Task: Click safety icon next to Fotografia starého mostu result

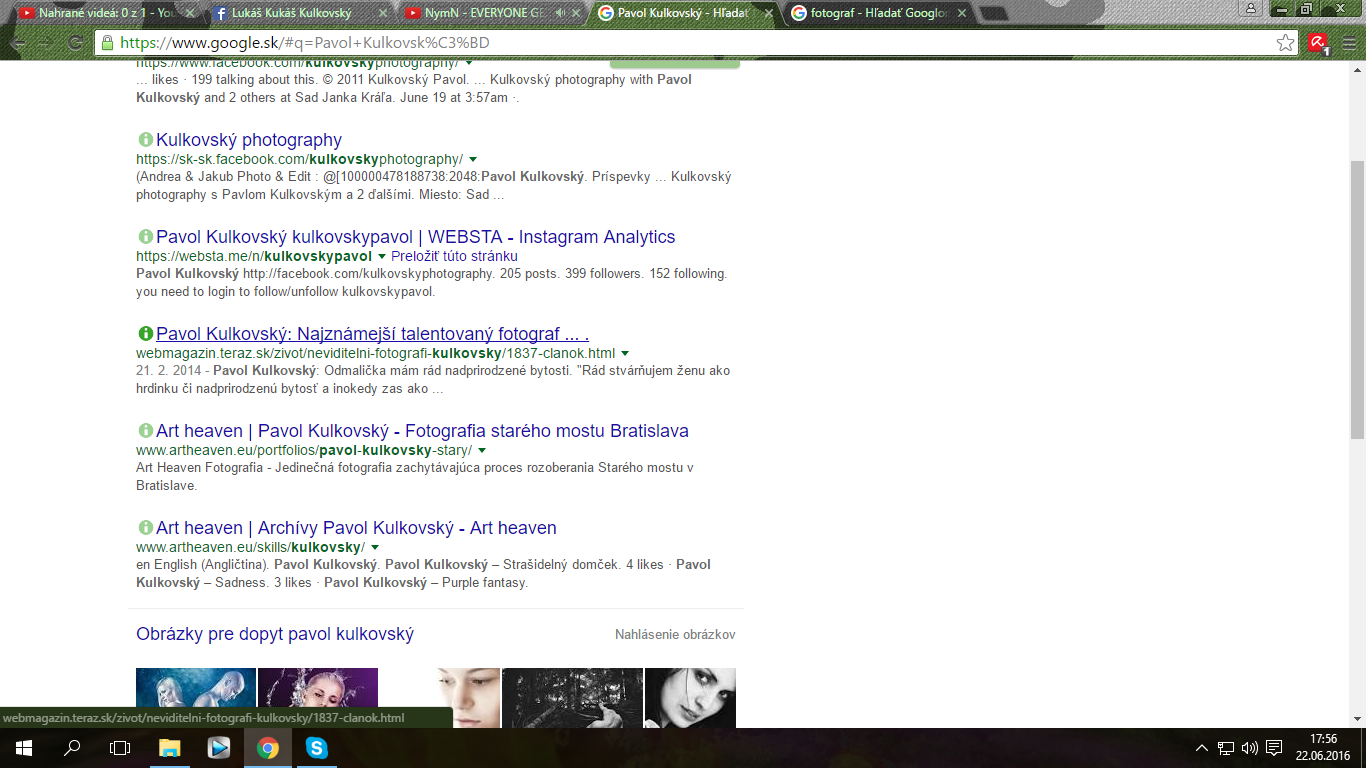Action: point(145,431)
